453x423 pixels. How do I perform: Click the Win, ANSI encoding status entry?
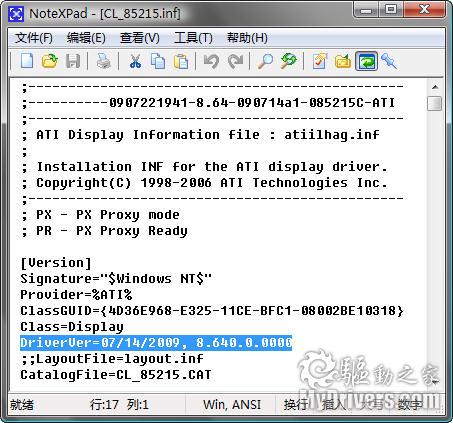click(x=232, y=405)
